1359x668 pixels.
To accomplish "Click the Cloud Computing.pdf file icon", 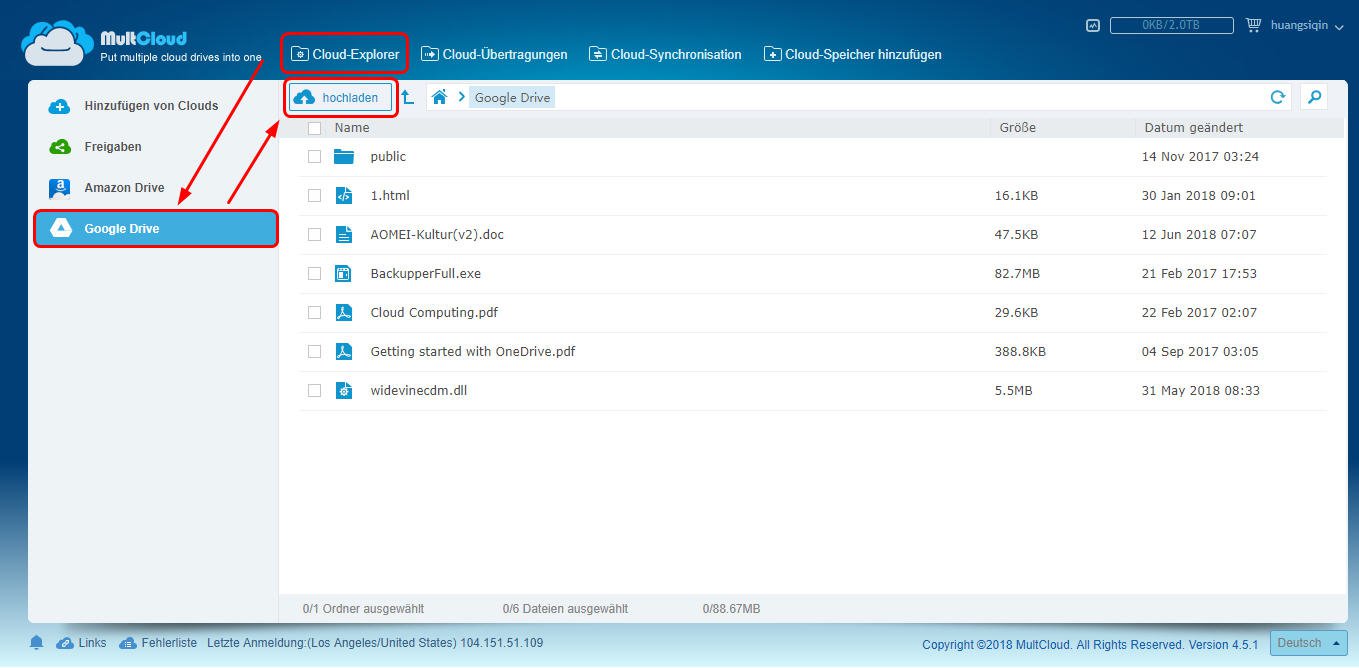I will (344, 312).
